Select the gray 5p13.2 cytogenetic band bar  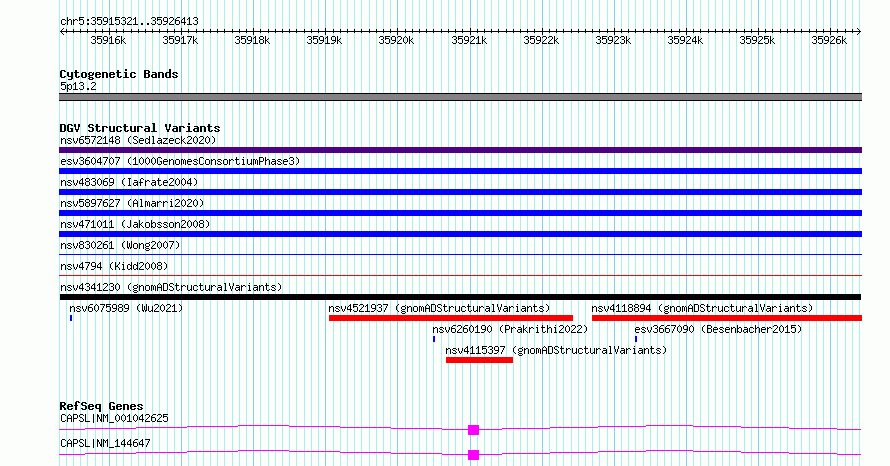(x=460, y=97)
